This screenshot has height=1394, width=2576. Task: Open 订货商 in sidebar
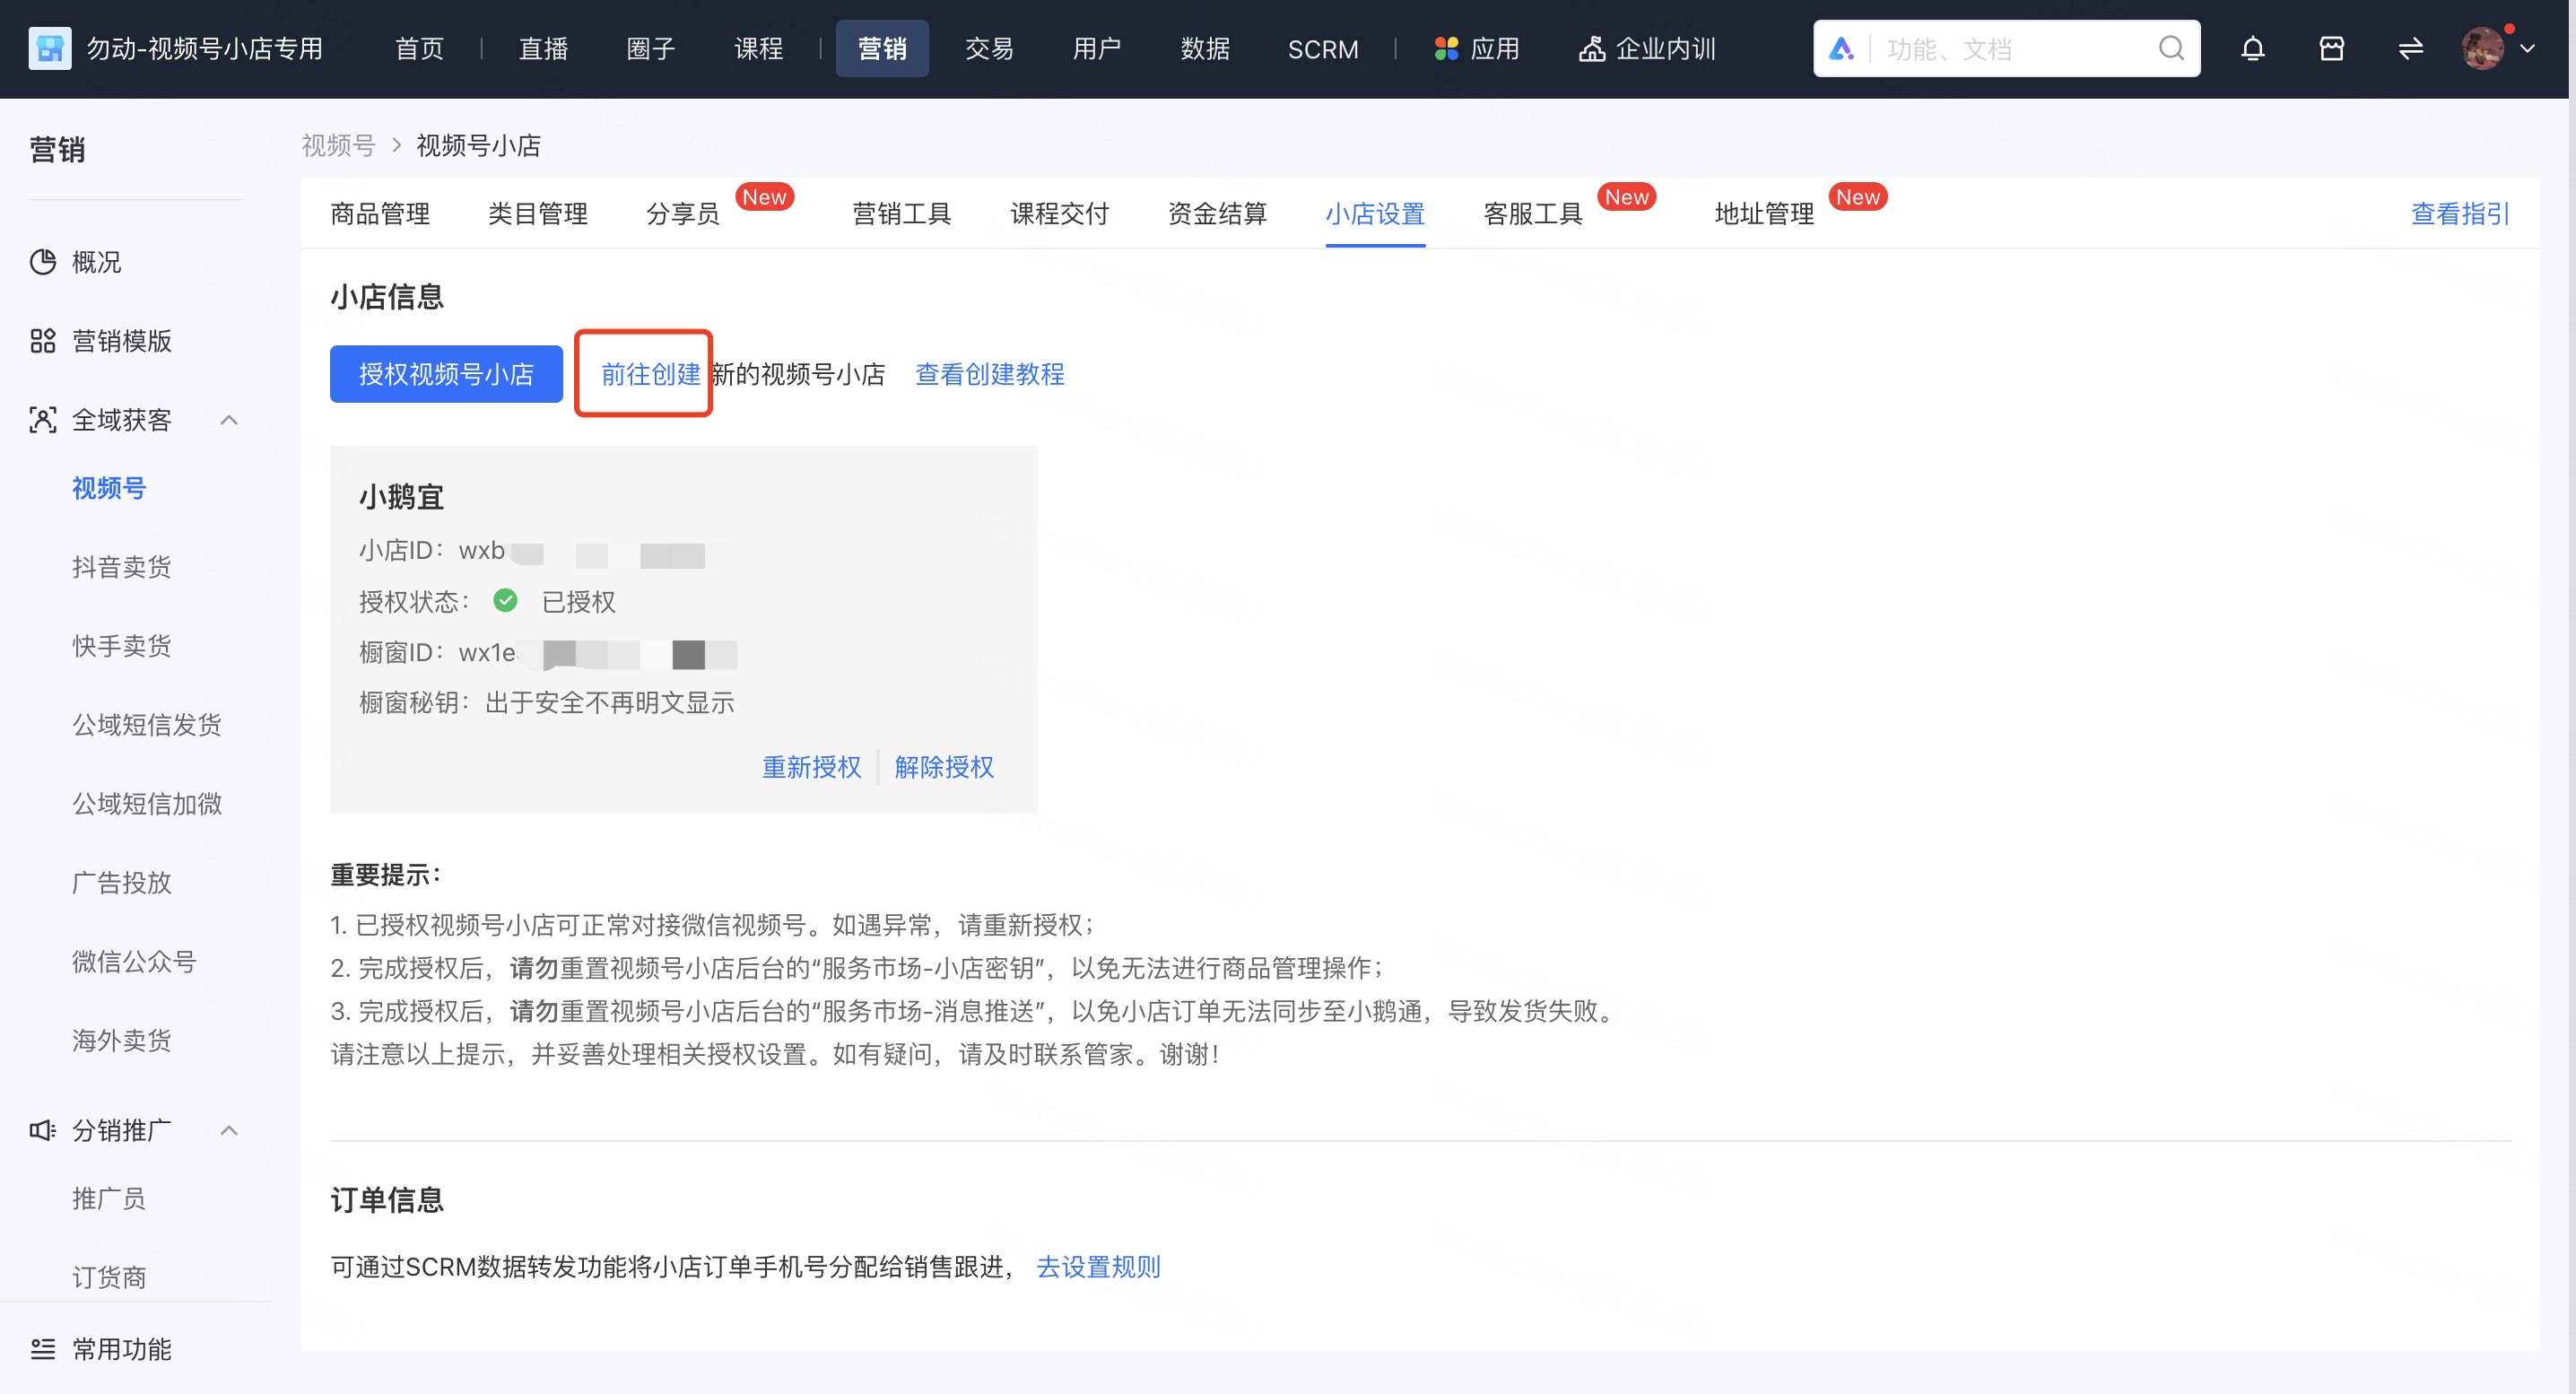click(109, 1277)
